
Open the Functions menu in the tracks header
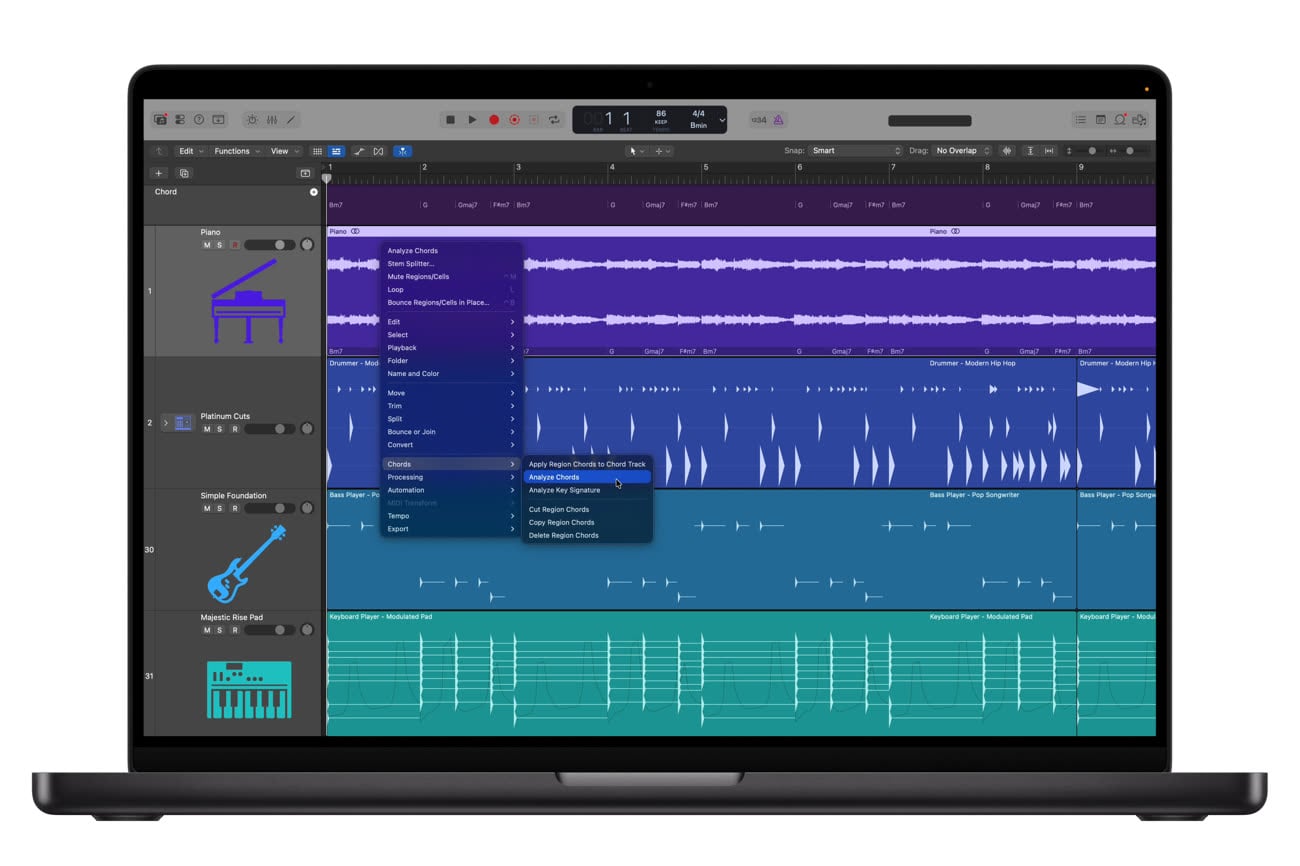pyautogui.click(x=236, y=151)
